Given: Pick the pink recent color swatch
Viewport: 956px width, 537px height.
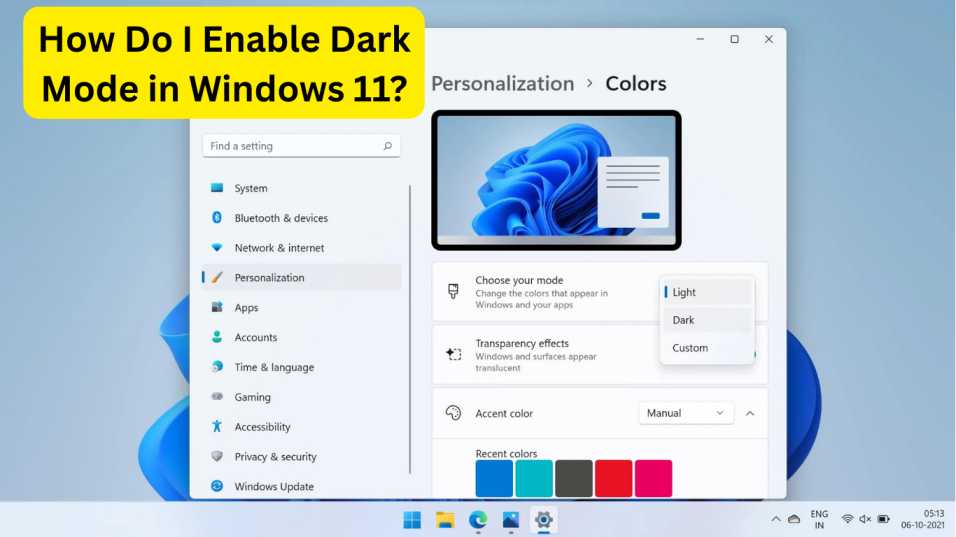Looking at the screenshot, I should tap(654, 478).
